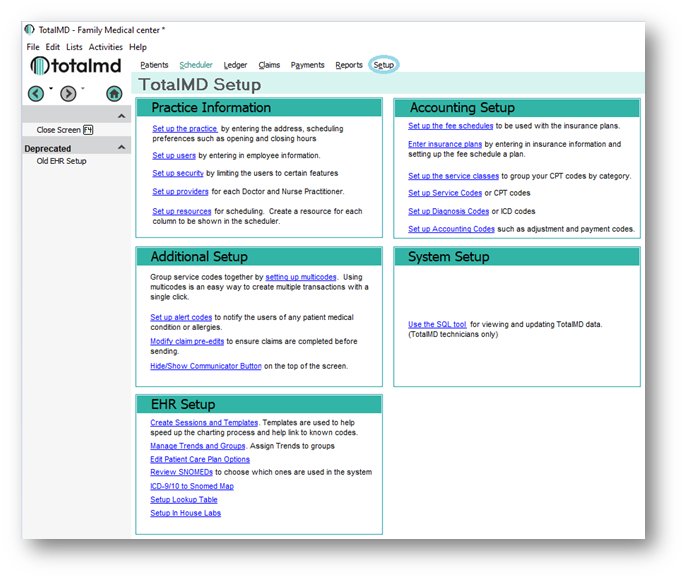Switch to the Scheduler tab
This screenshot has height=581, width=687.
[196, 65]
